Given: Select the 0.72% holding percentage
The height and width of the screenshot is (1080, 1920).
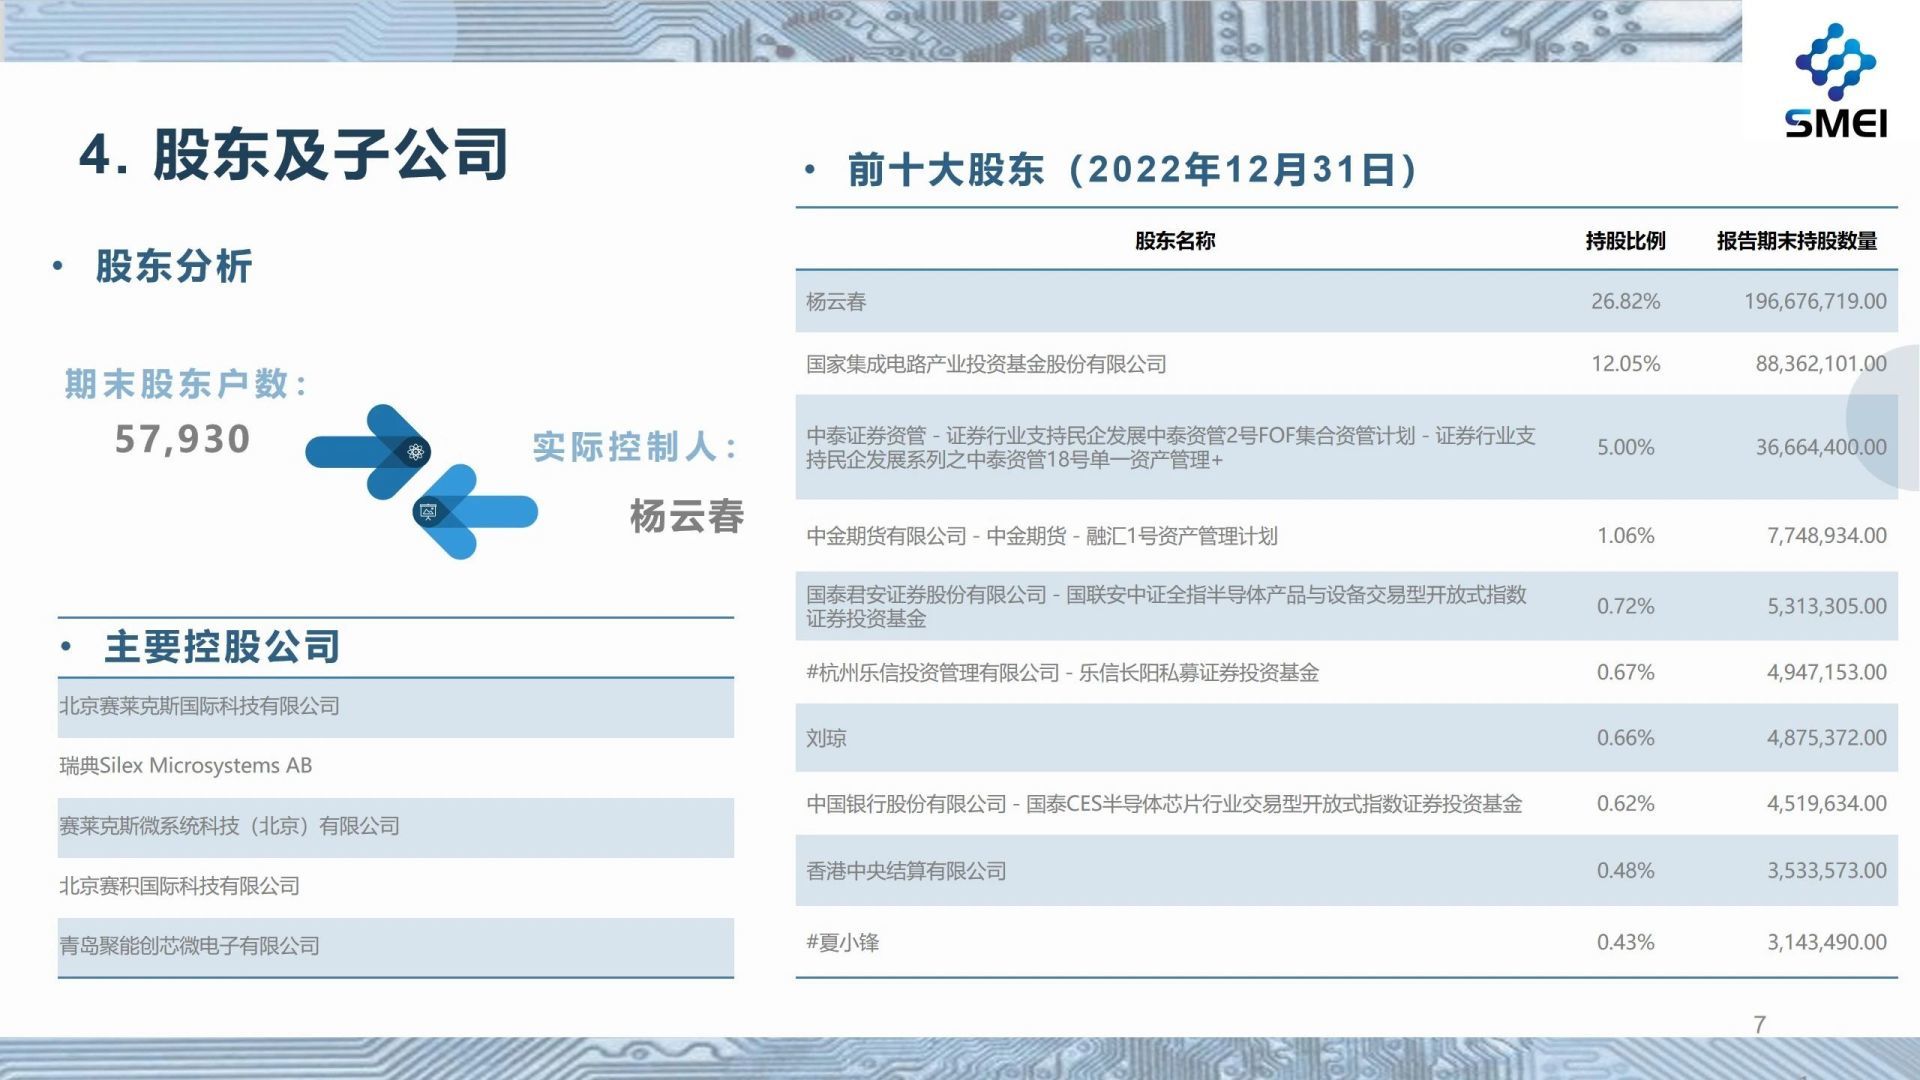Looking at the screenshot, I should 1626,606.
